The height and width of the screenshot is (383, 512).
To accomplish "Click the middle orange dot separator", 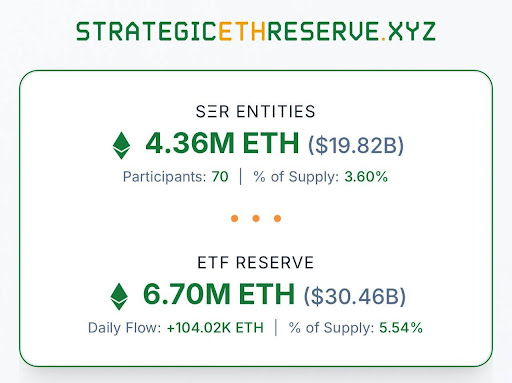I will point(256,218).
